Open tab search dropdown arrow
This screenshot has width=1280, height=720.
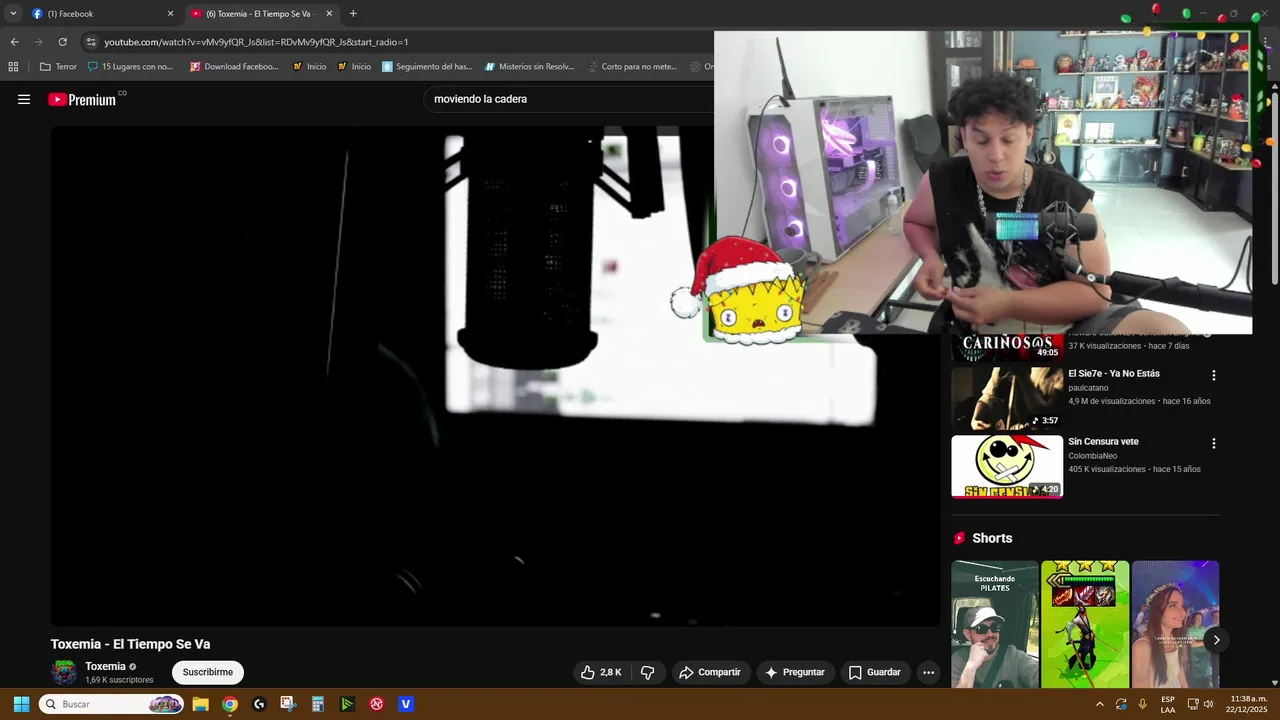click(x=13, y=14)
